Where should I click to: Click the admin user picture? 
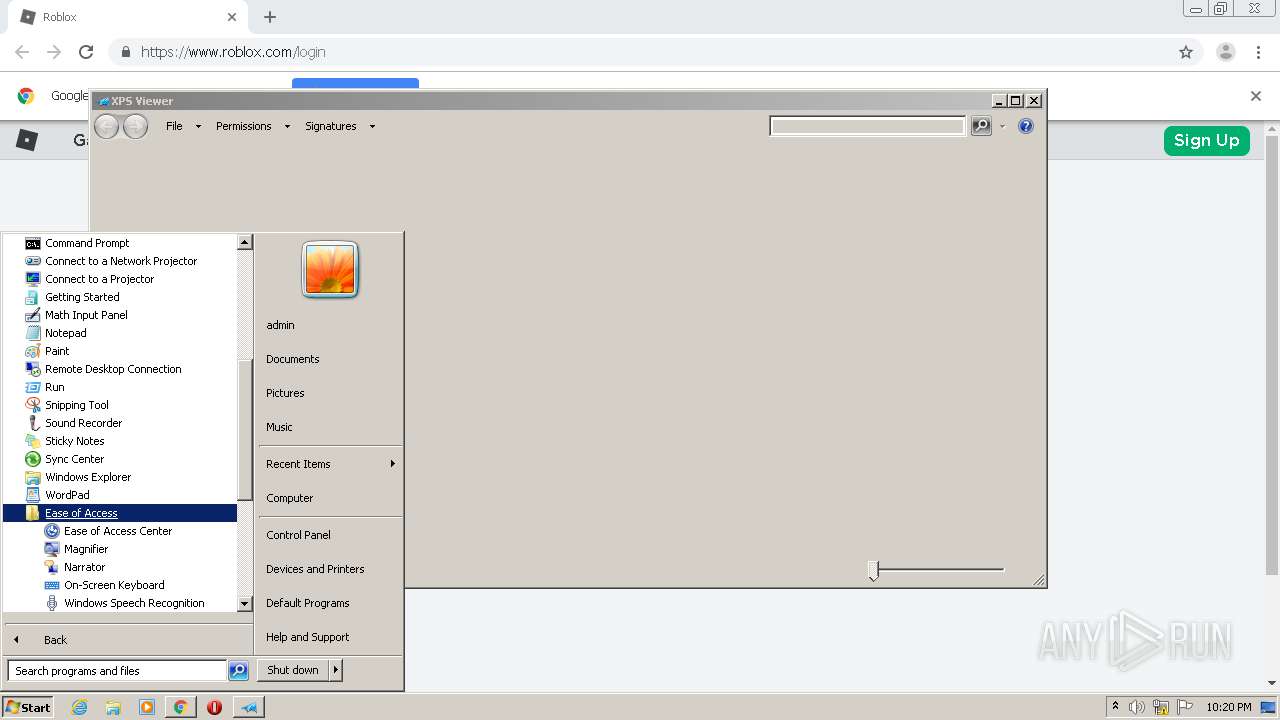pos(330,270)
